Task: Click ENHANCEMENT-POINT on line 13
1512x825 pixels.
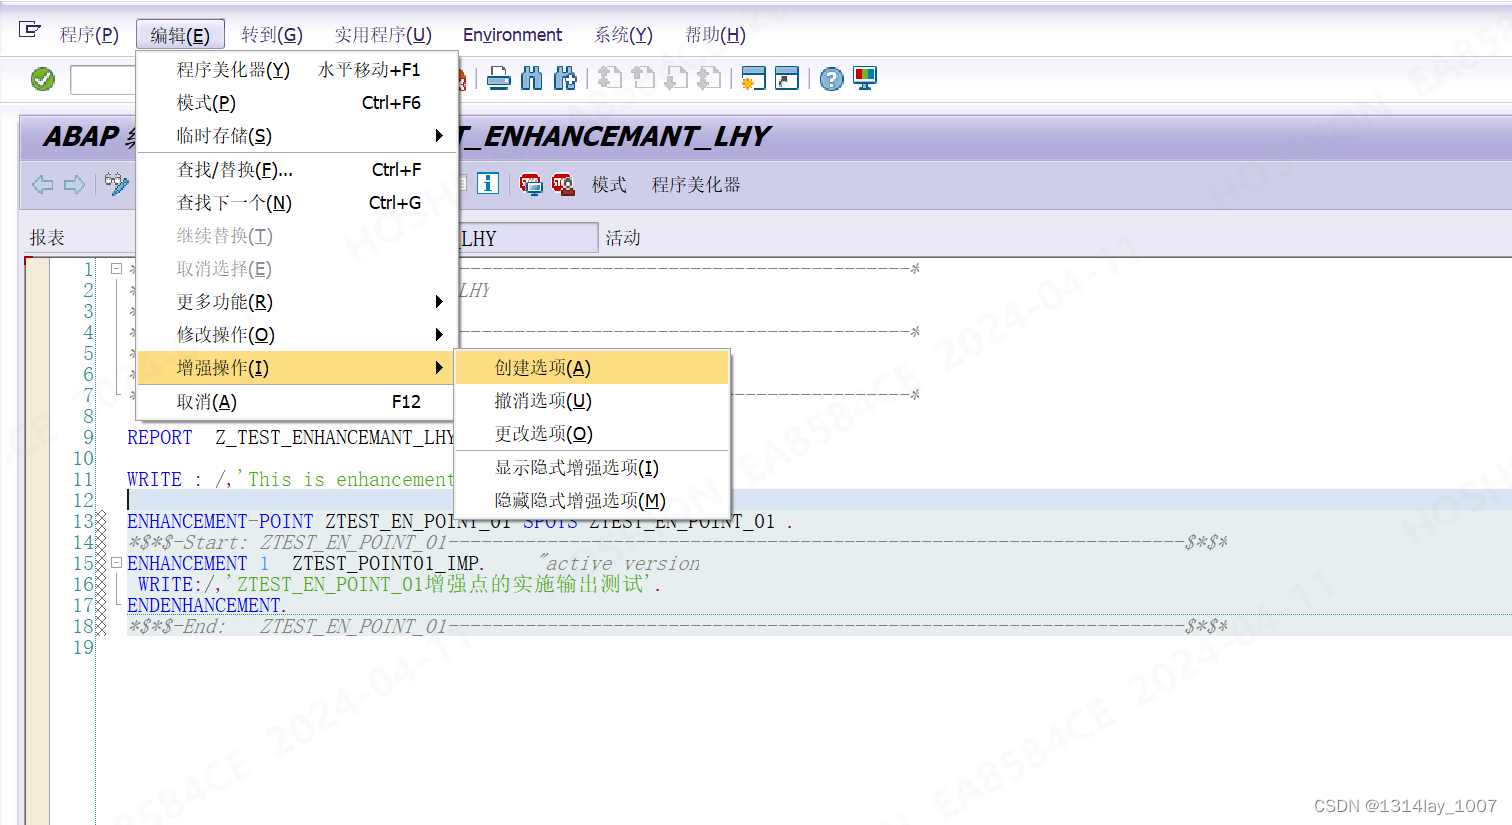Action: 220,521
